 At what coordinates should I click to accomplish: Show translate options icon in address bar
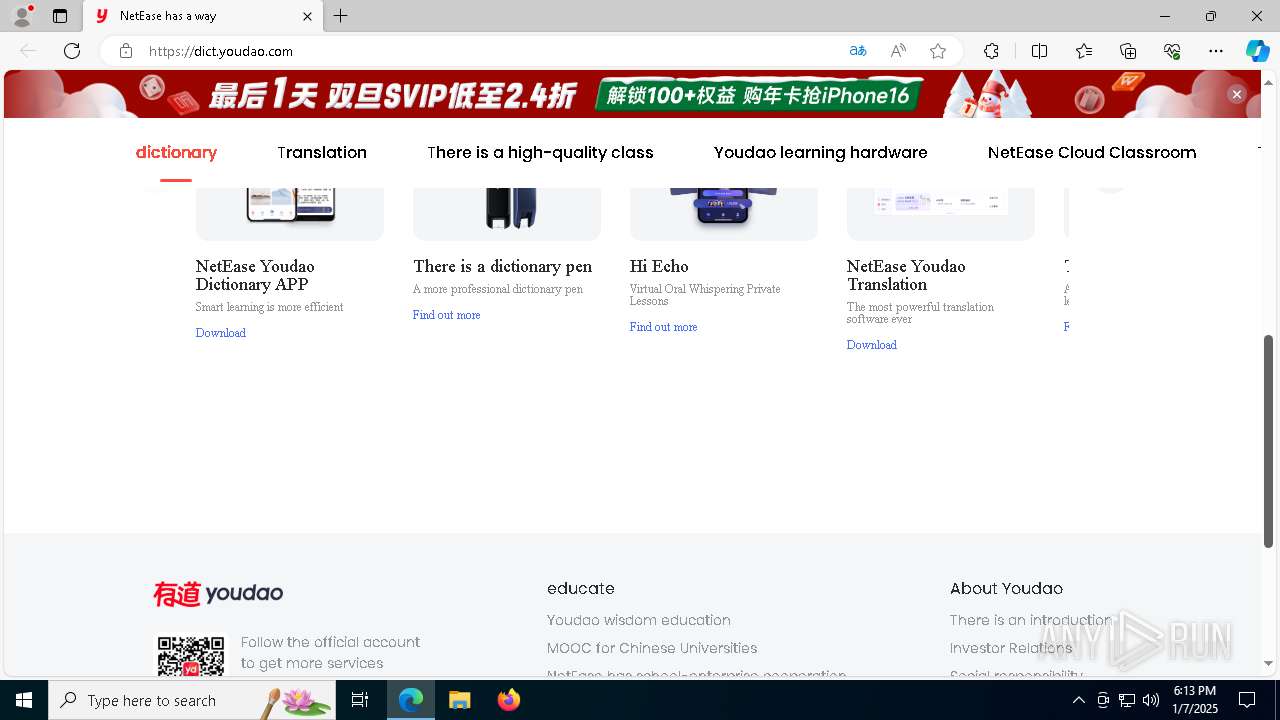coord(858,51)
